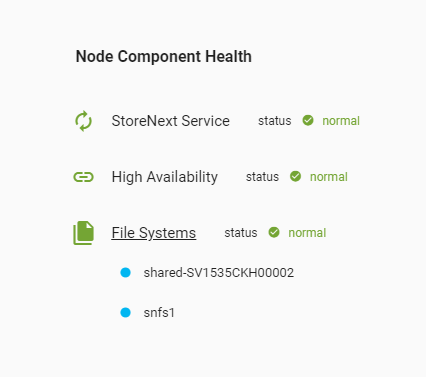Select the shared-SV1535CKH00002 file system
The height and width of the screenshot is (377, 426).
(219, 273)
